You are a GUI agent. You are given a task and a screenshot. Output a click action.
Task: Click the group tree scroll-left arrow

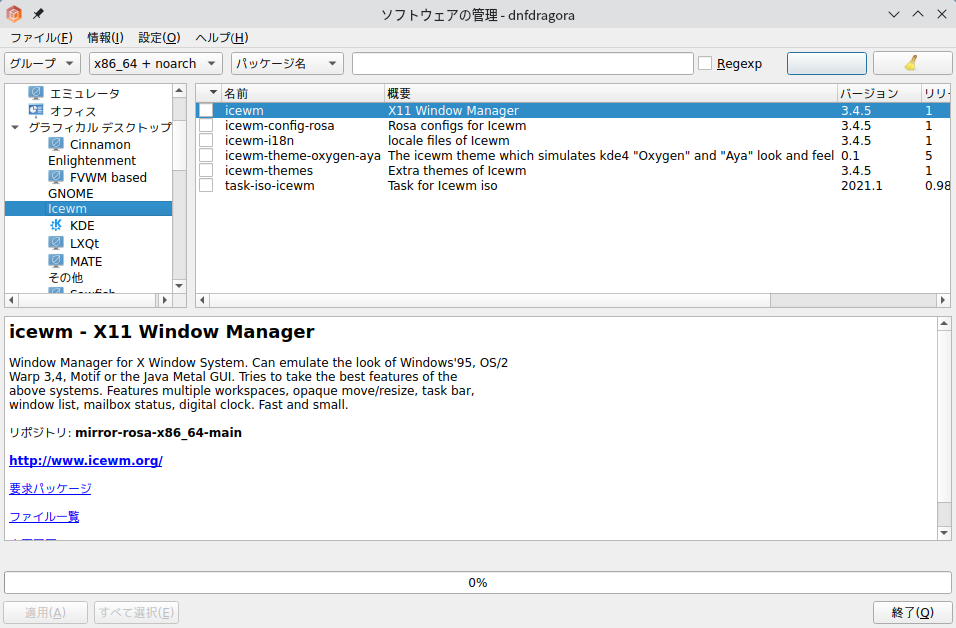pyautogui.click(x=12, y=300)
